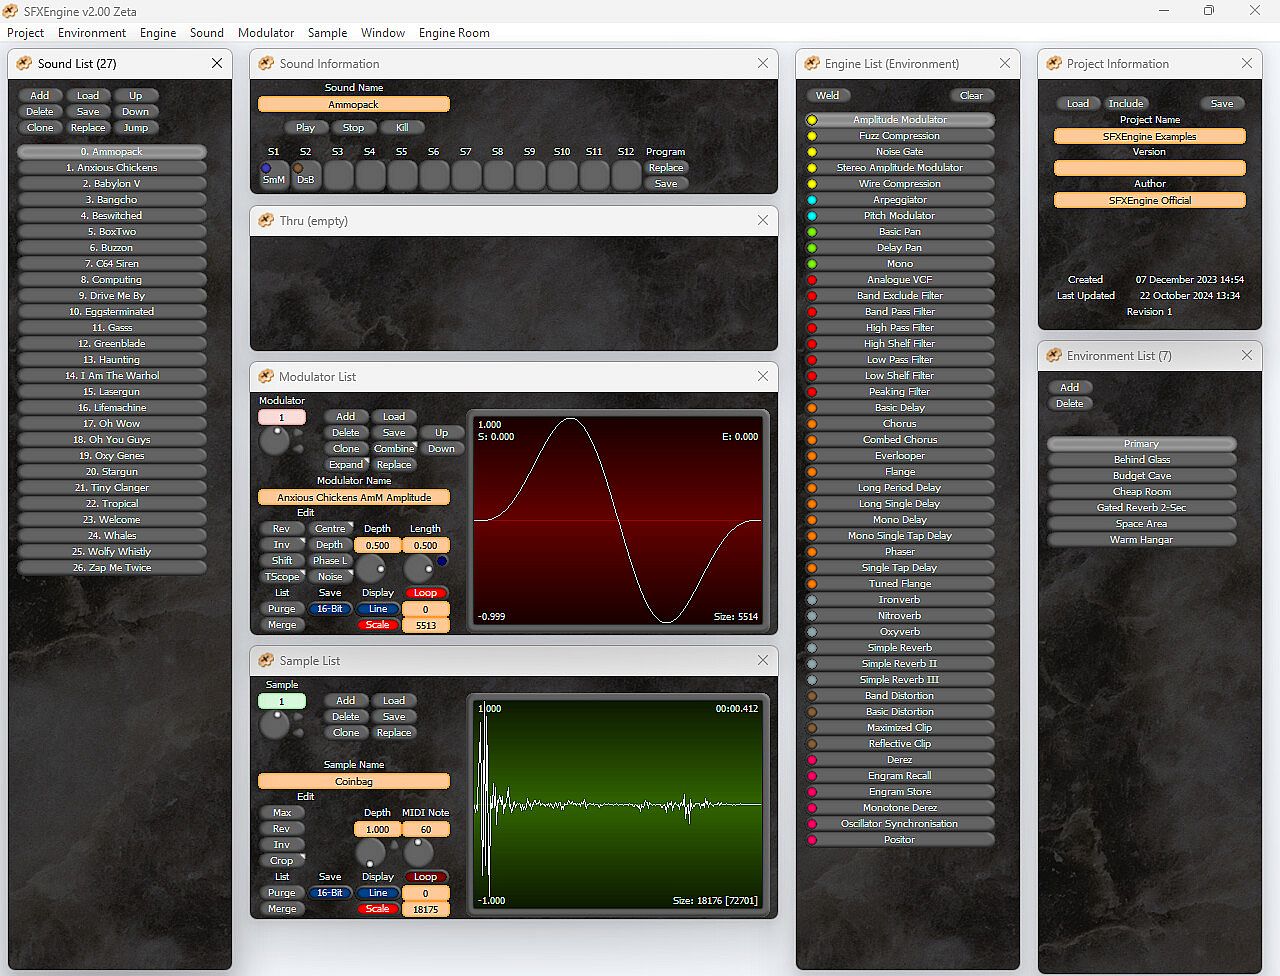The image size is (1280, 976).
Task: Open the Expand options in Modulator List
Action: pos(346,465)
